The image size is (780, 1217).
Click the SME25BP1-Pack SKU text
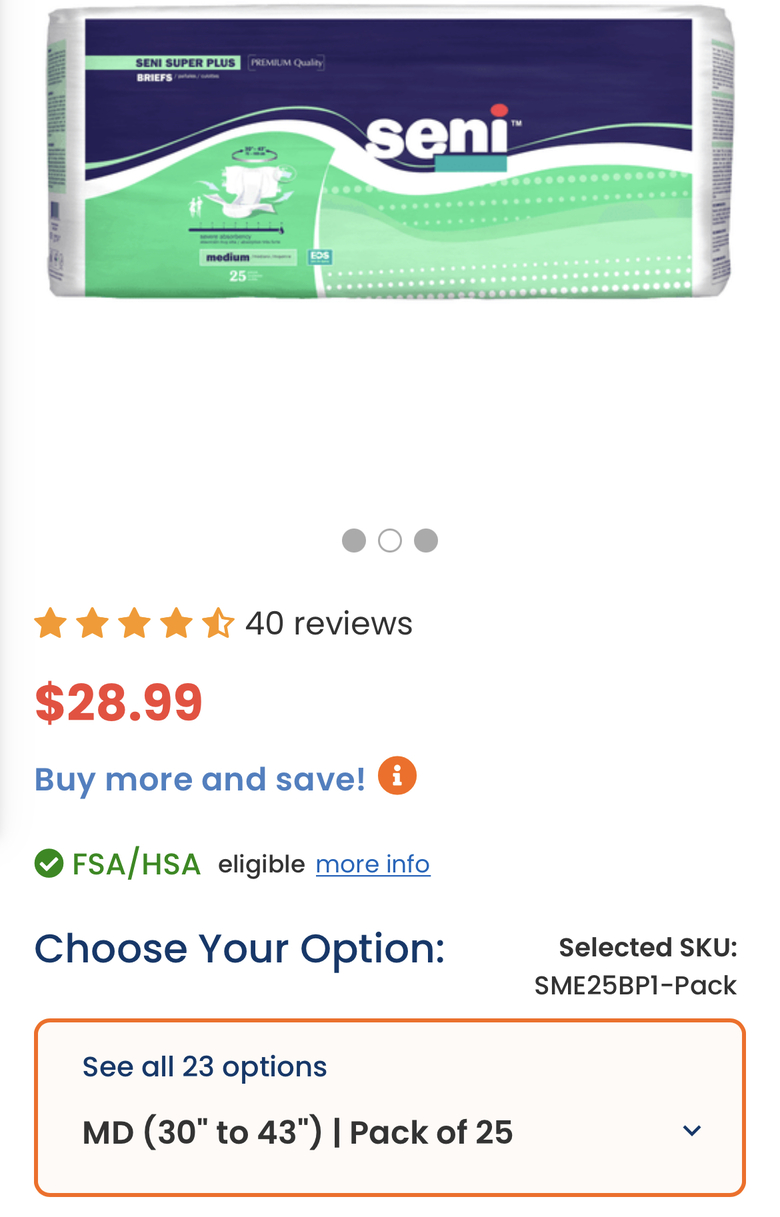pyautogui.click(x=635, y=986)
